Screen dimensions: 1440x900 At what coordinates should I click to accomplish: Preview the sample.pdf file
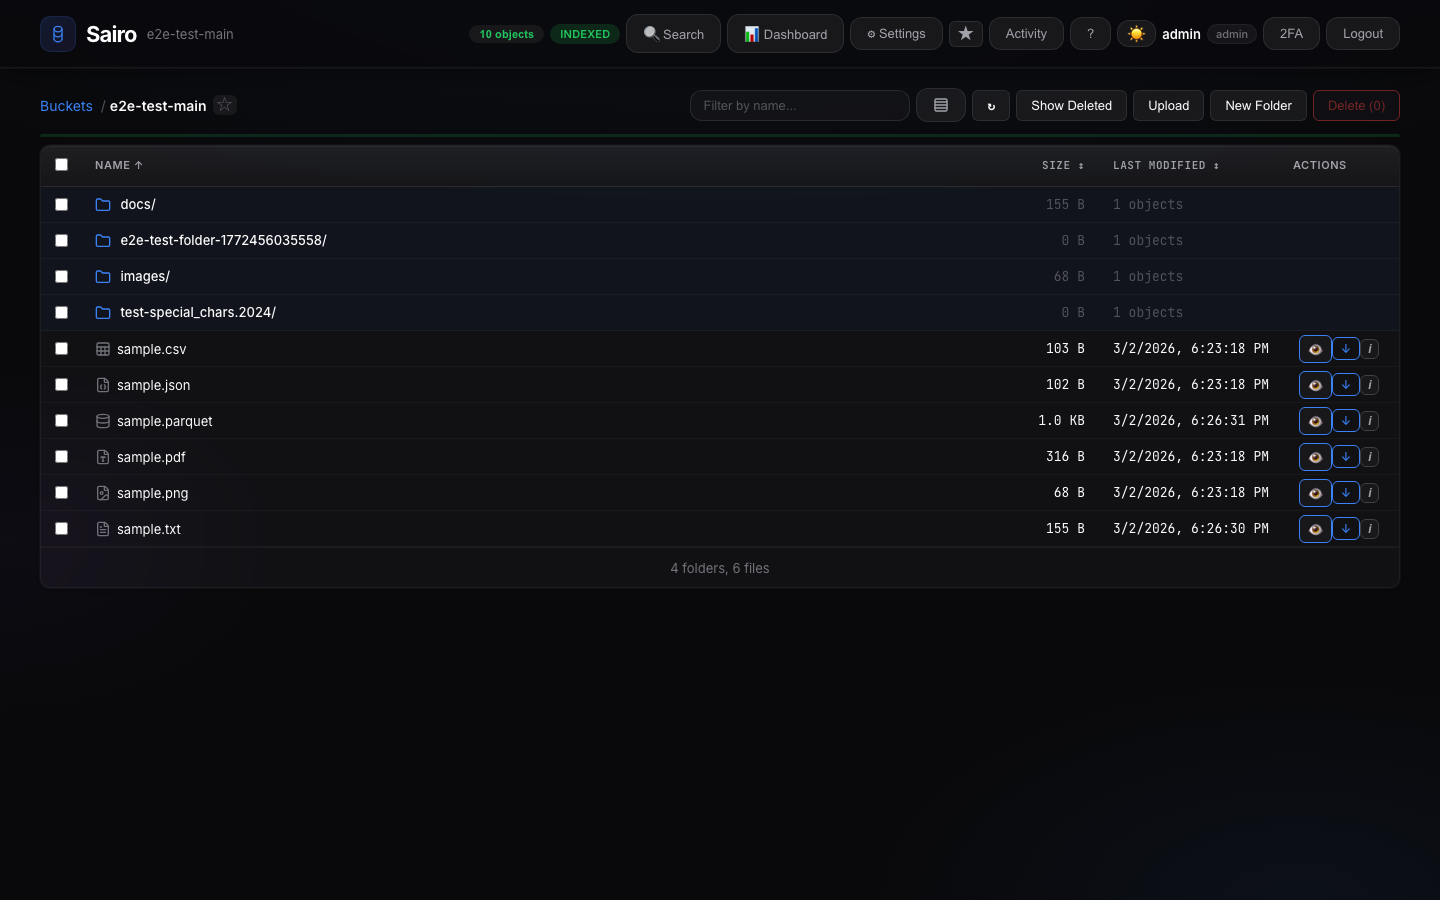[x=1315, y=457]
